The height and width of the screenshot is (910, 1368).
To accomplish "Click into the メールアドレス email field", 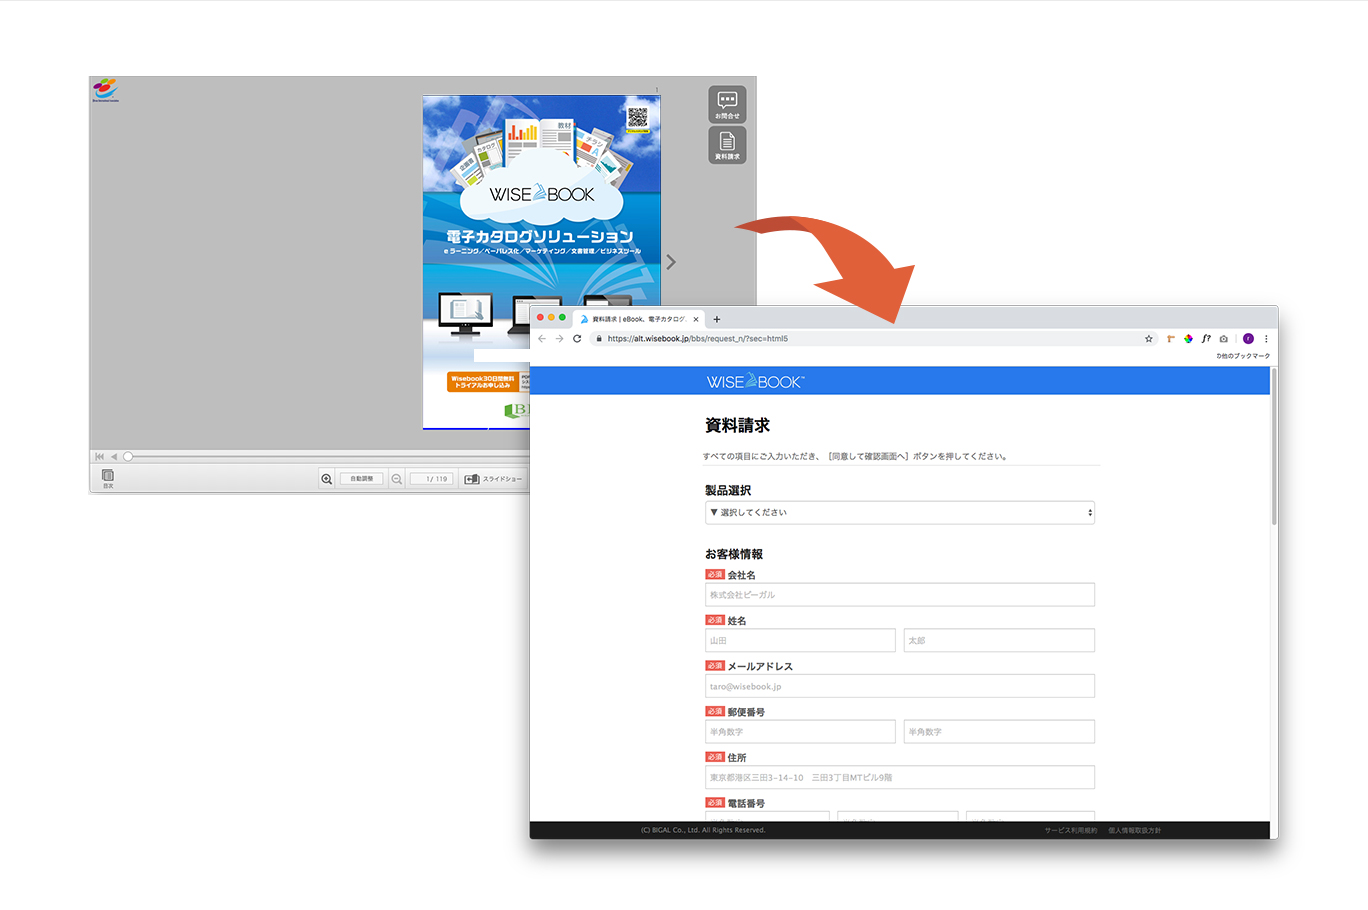I will [899, 686].
